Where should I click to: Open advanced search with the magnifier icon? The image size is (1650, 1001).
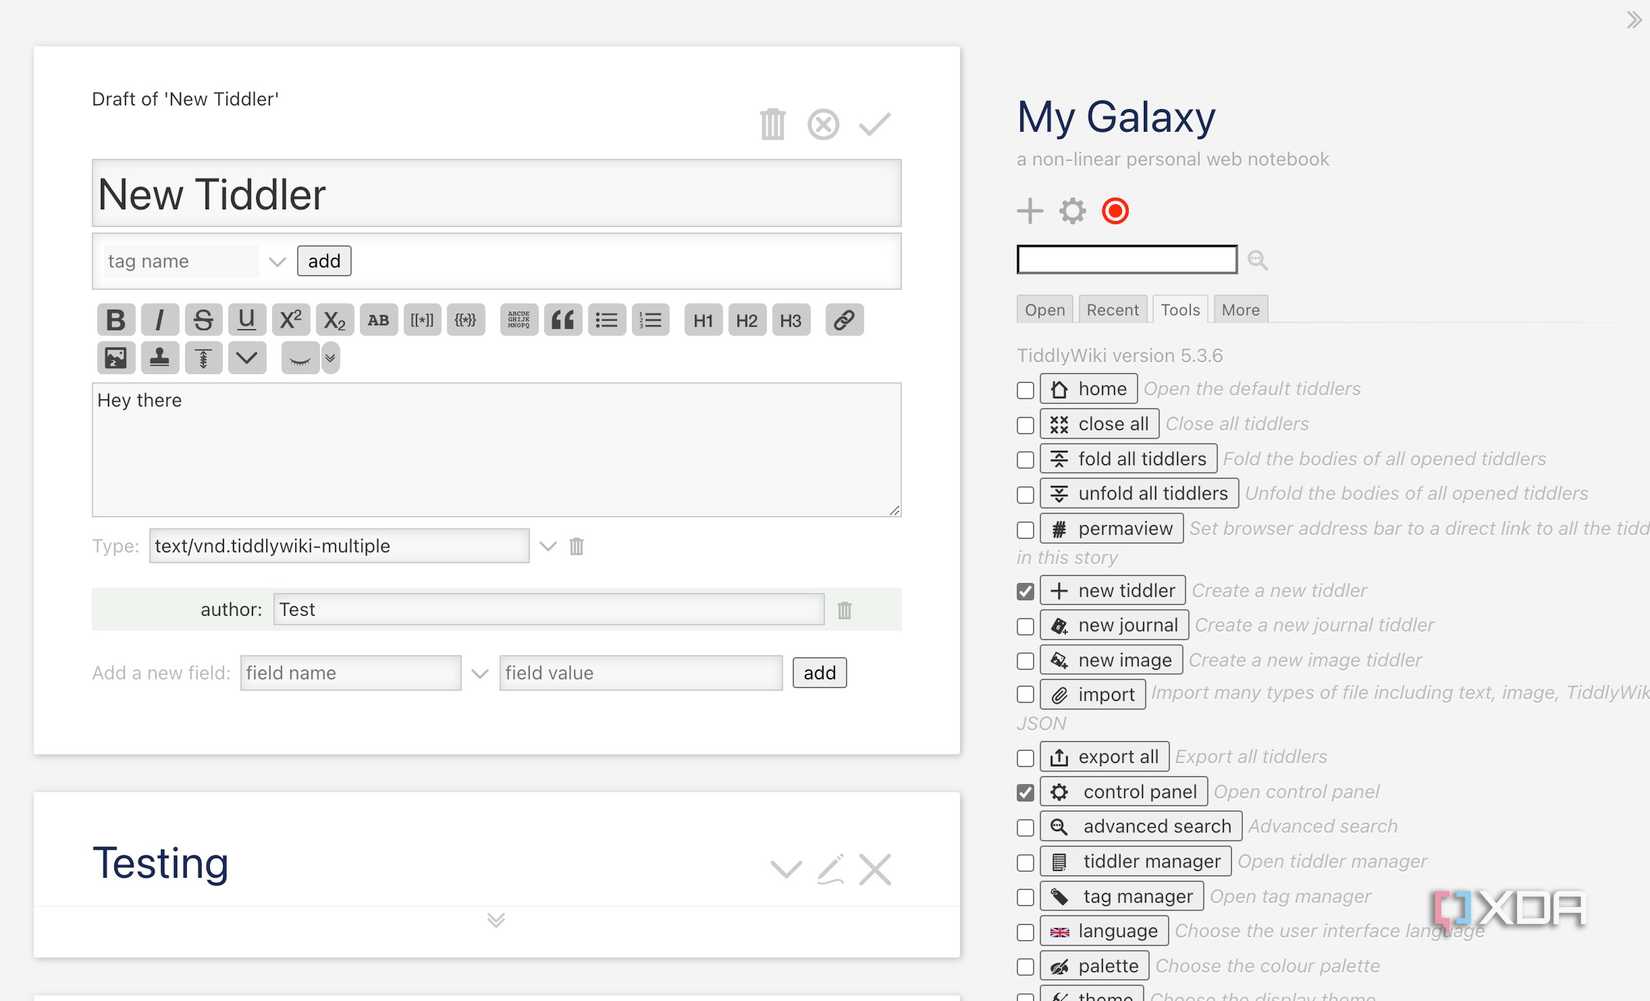(x=1257, y=259)
